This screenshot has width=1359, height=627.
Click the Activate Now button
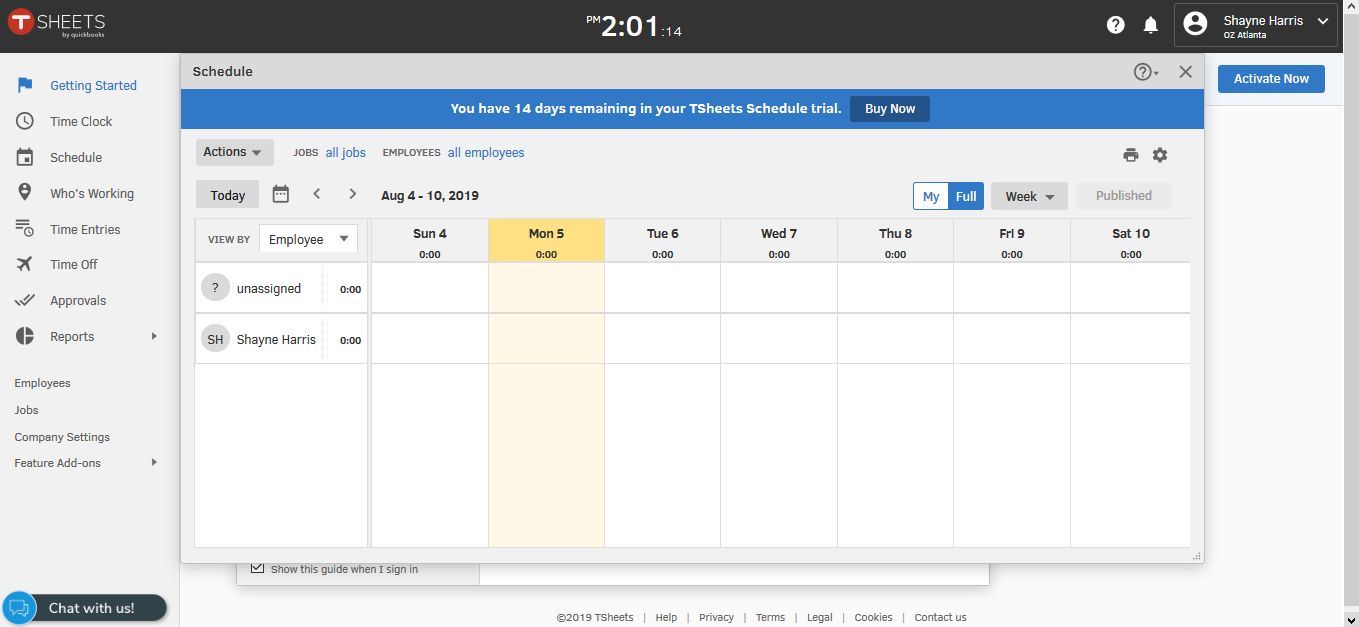1271,79
